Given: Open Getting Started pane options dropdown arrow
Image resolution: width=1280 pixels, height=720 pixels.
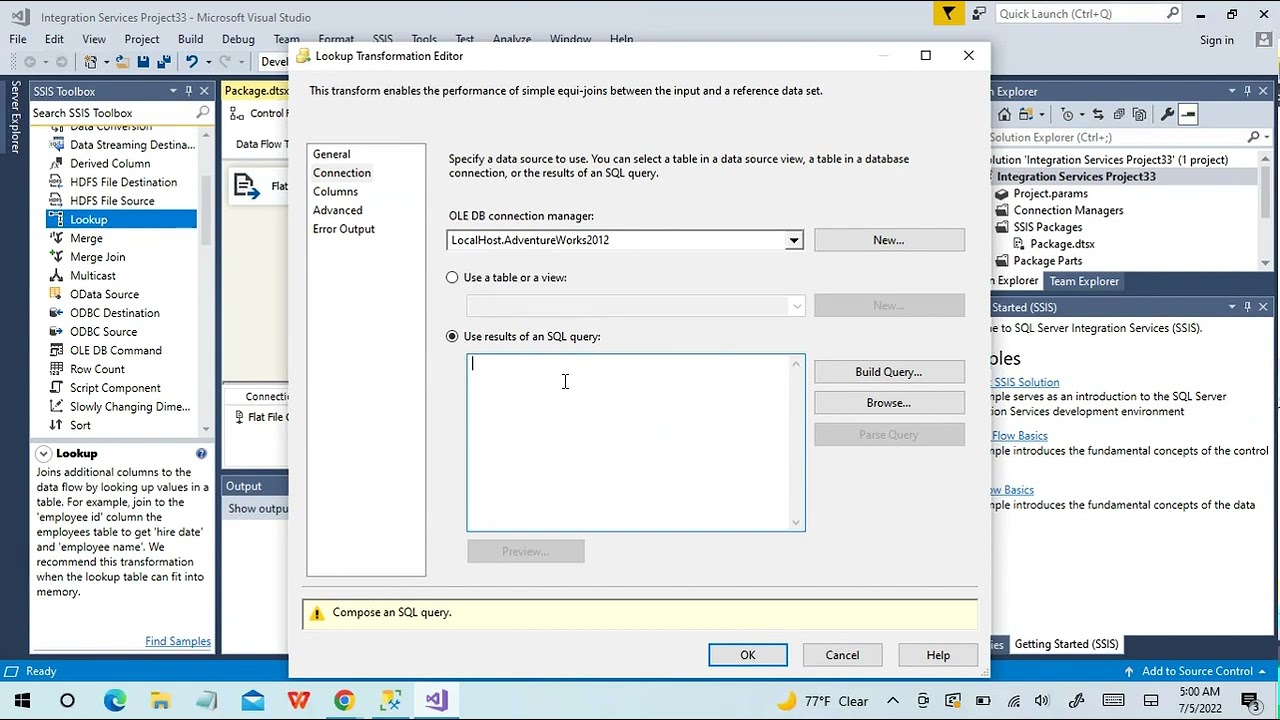Looking at the screenshot, I should click(1232, 307).
